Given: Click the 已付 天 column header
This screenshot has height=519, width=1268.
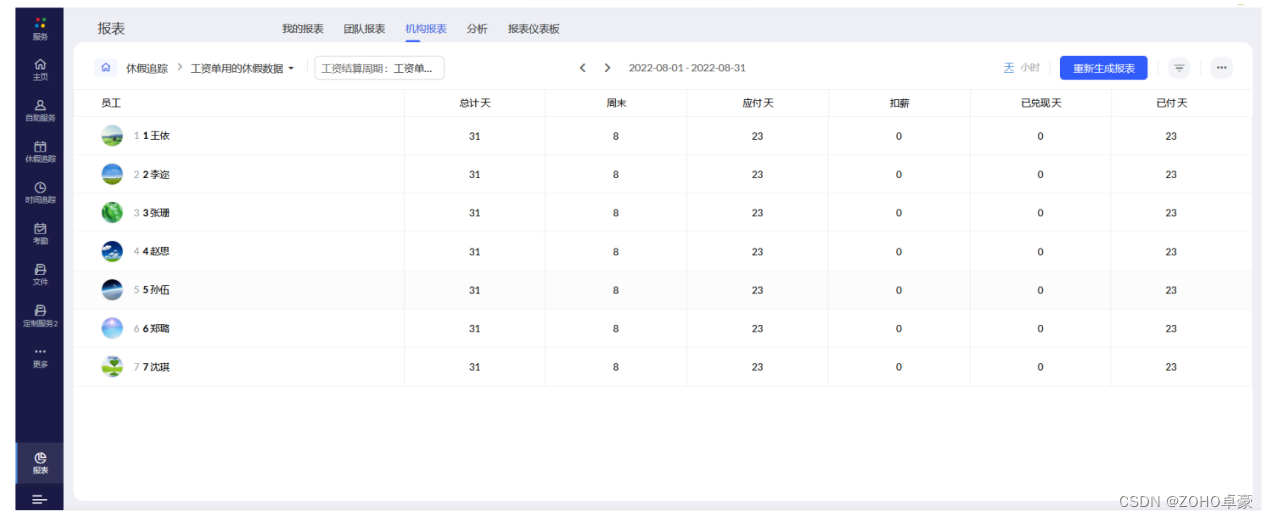Looking at the screenshot, I should click(x=1171, y=103).
